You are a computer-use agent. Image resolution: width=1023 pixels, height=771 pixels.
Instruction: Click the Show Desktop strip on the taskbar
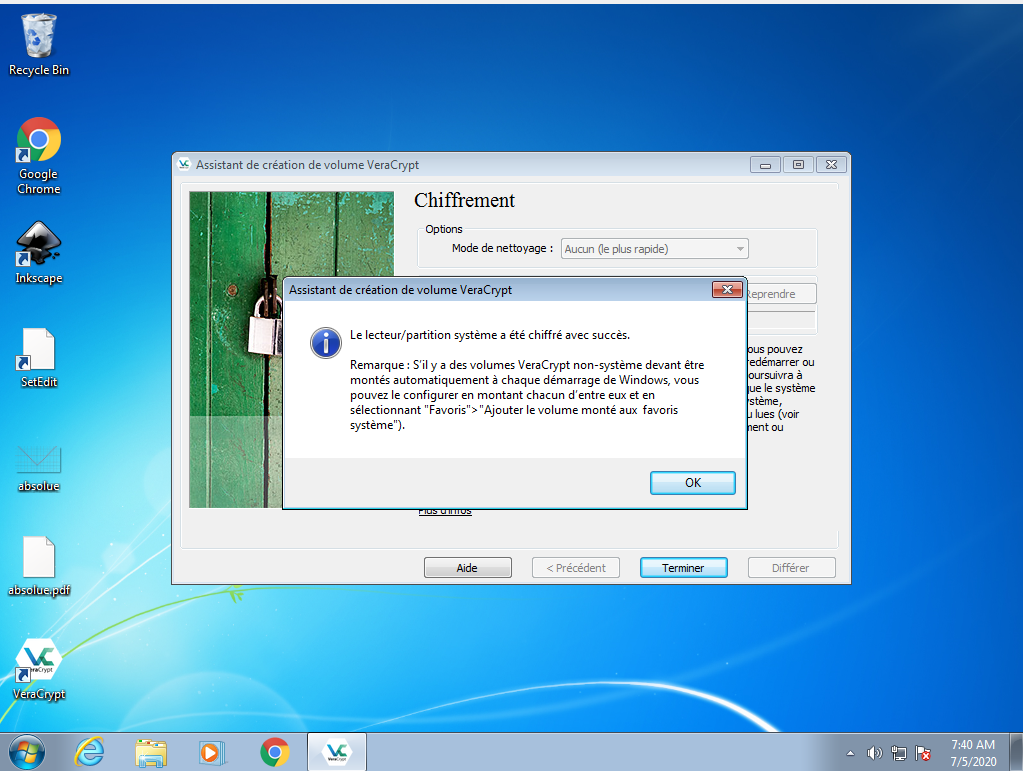[x=1016, y=752]
